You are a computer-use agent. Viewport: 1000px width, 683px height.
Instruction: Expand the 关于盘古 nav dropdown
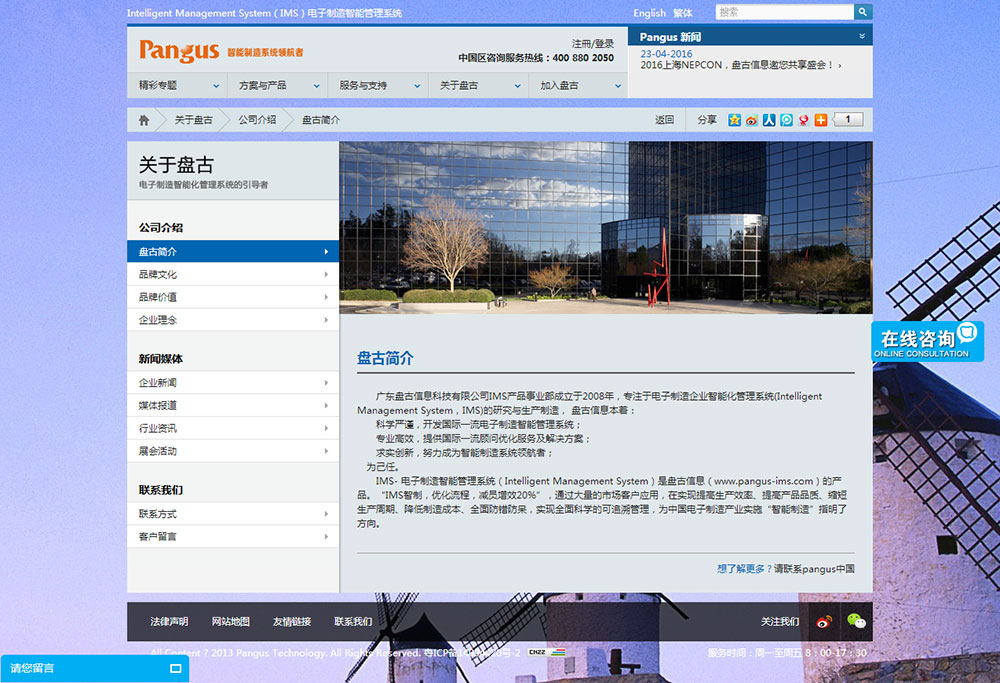tap(478, 85)
